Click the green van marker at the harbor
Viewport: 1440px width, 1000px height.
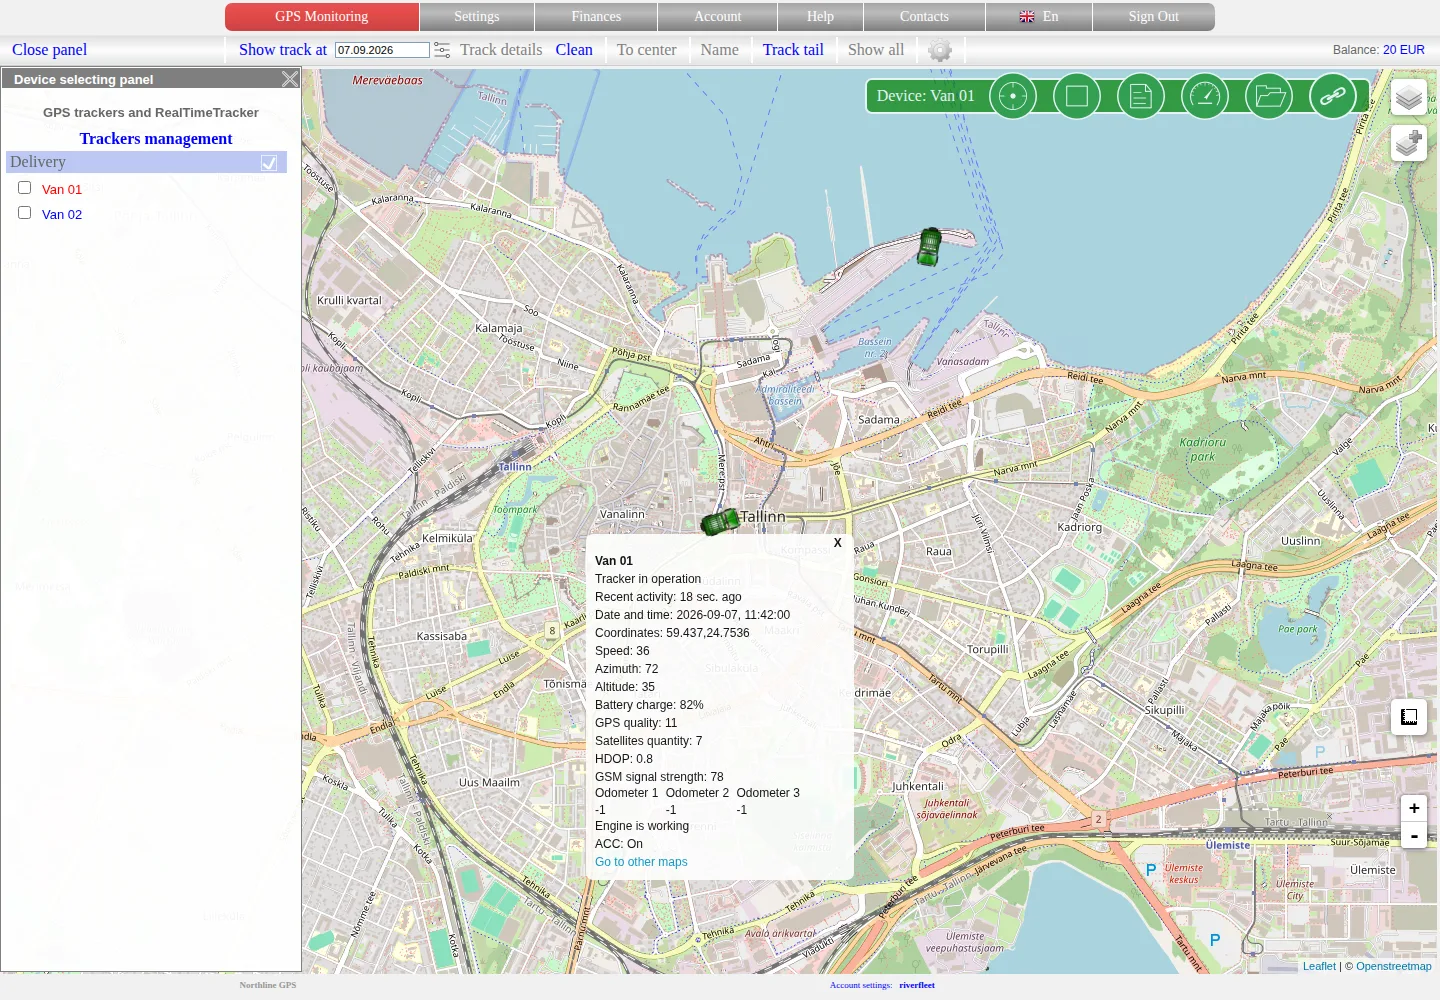929,246
